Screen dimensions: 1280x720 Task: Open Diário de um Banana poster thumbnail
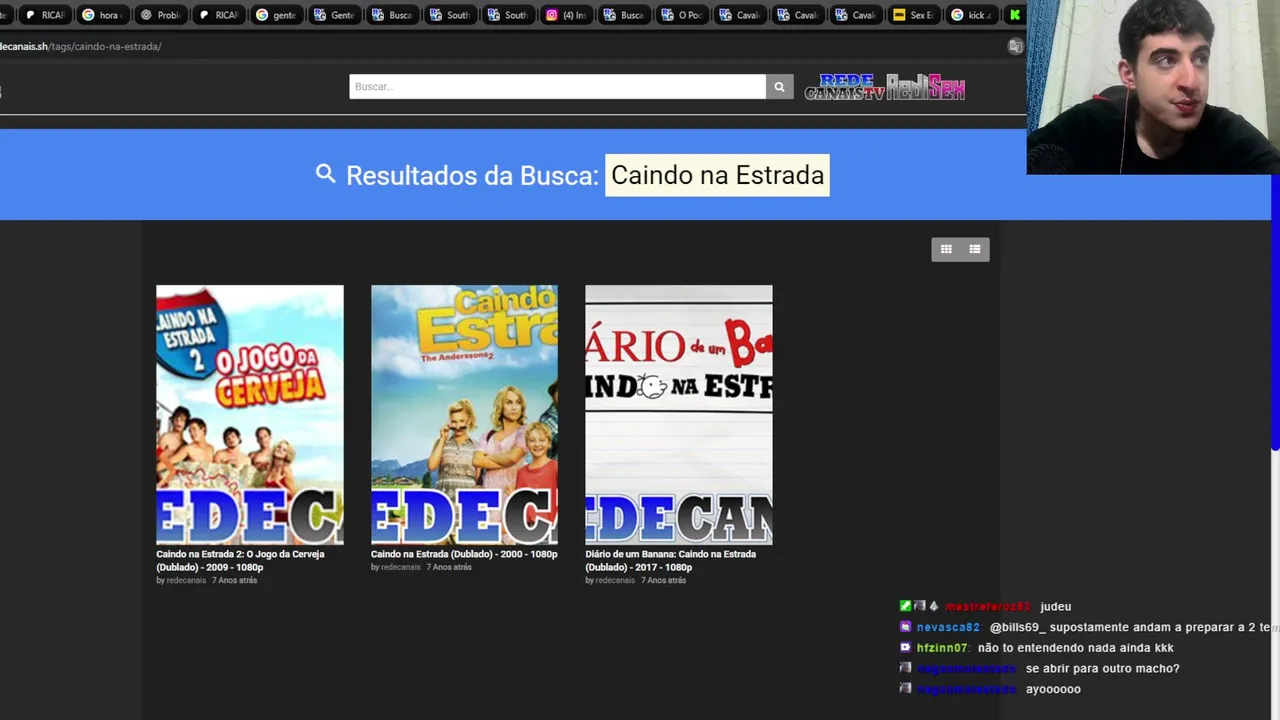[x=679, y=415]
